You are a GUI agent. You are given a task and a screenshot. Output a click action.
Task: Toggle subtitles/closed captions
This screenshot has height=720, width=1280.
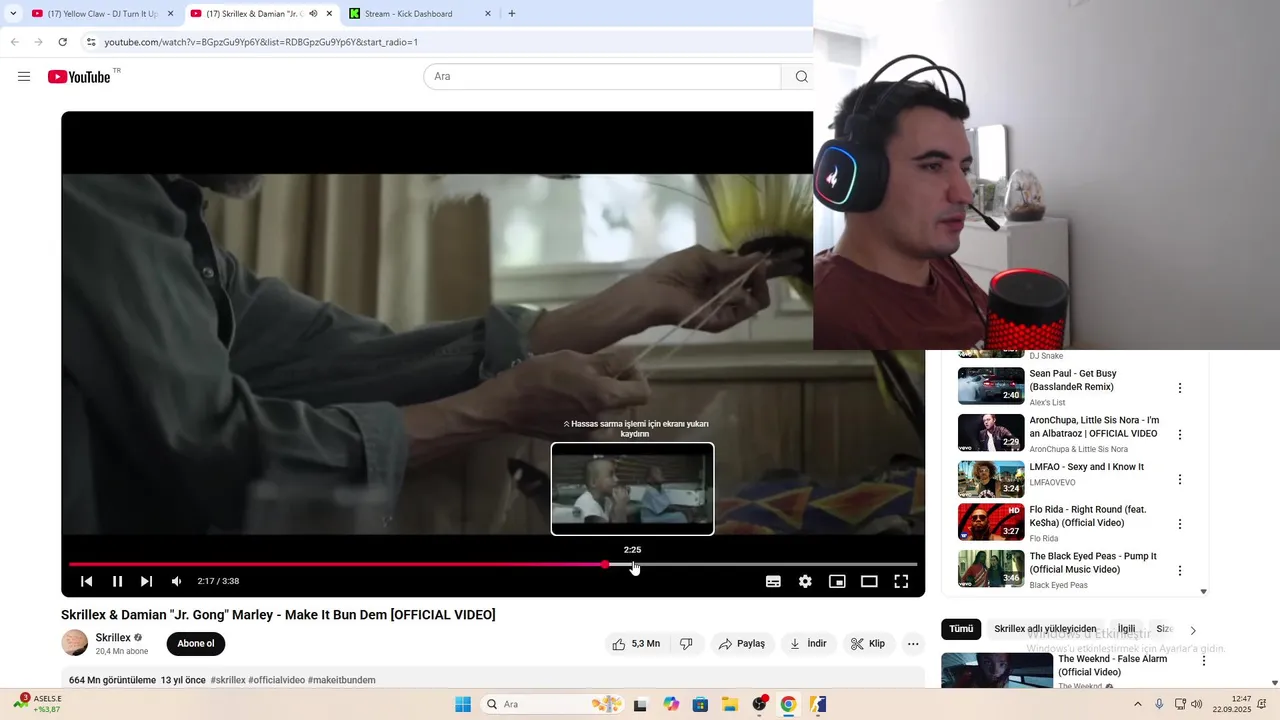[773, 581]
